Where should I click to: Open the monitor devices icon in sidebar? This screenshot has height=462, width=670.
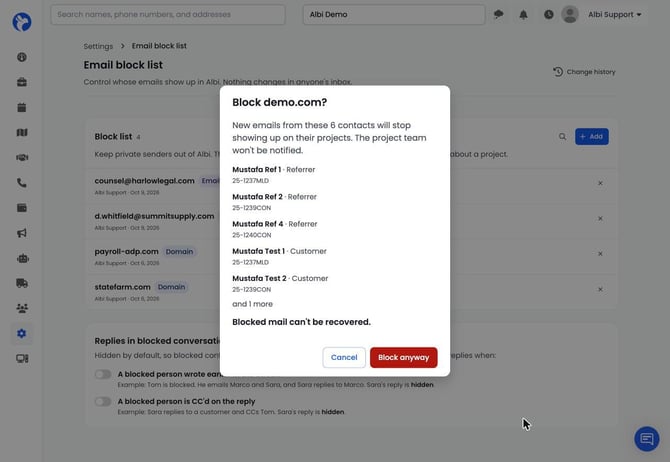22,358
